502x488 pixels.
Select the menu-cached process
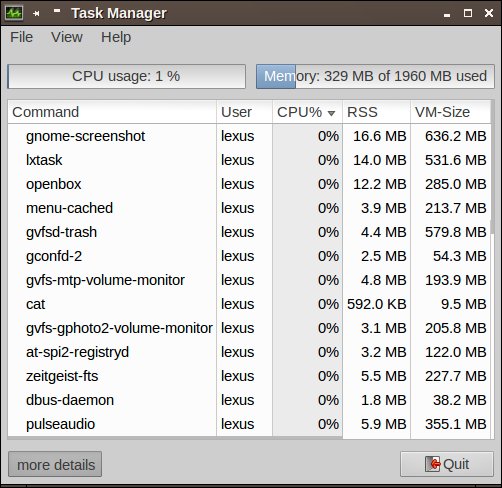pos(249,208)
